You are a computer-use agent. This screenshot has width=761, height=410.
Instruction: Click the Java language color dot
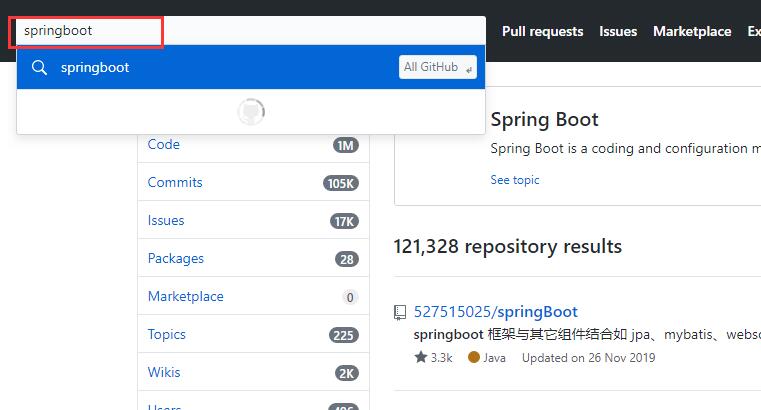click(x=474, y=357)
